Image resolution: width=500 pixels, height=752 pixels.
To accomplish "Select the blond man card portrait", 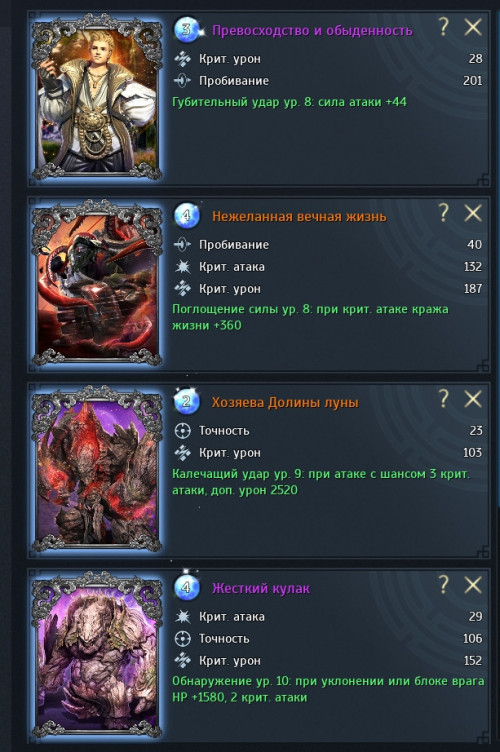I will (97, 98).
